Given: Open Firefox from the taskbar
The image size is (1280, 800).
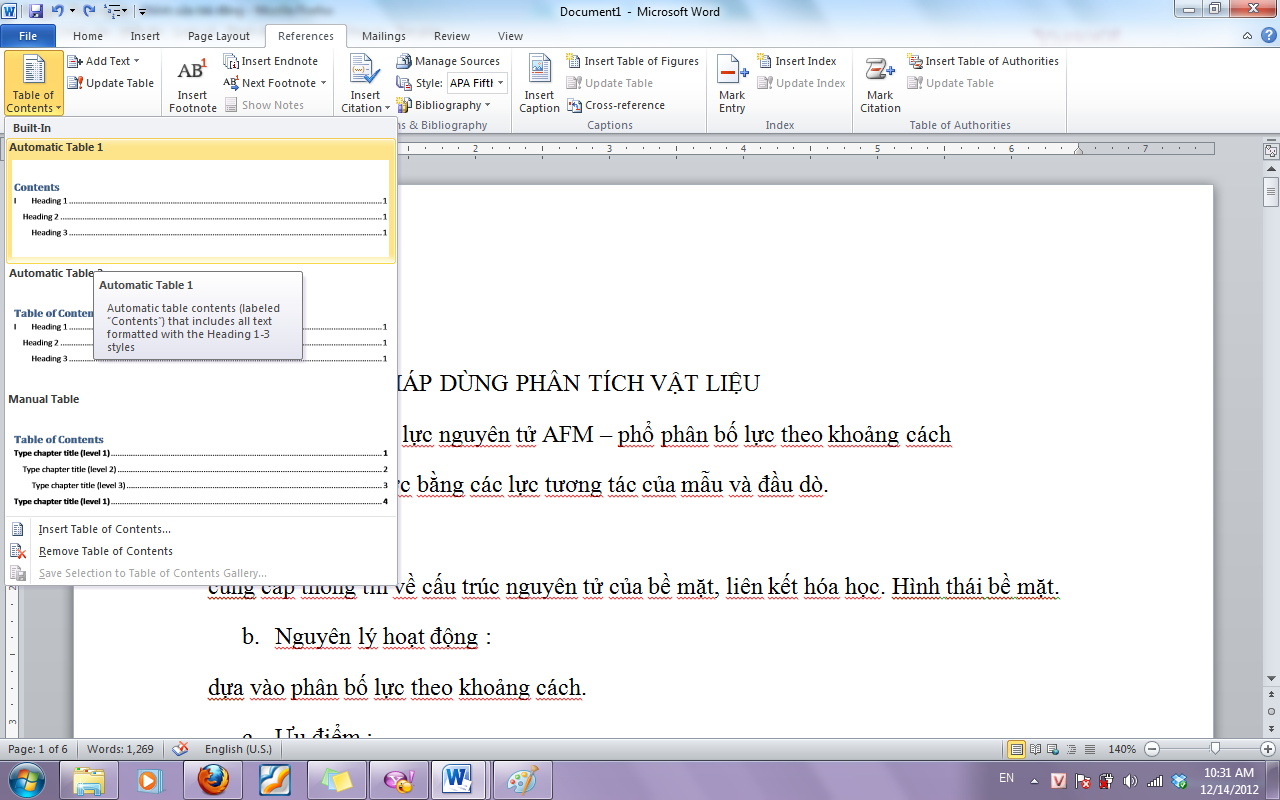Looking at the screenshot, I should pos(212,779).
